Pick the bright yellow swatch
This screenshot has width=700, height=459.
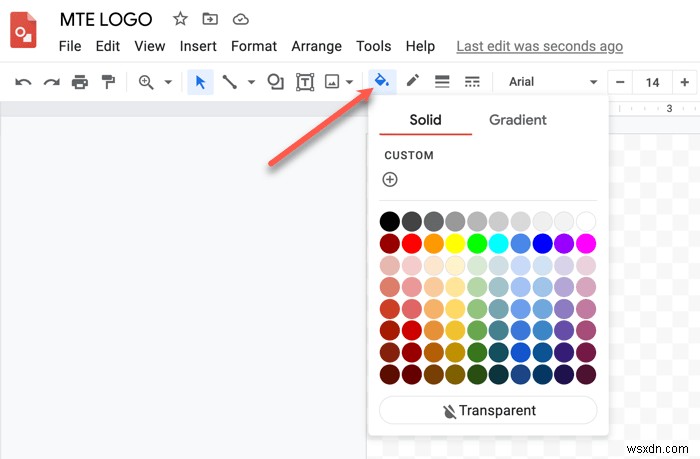(455, 243)
